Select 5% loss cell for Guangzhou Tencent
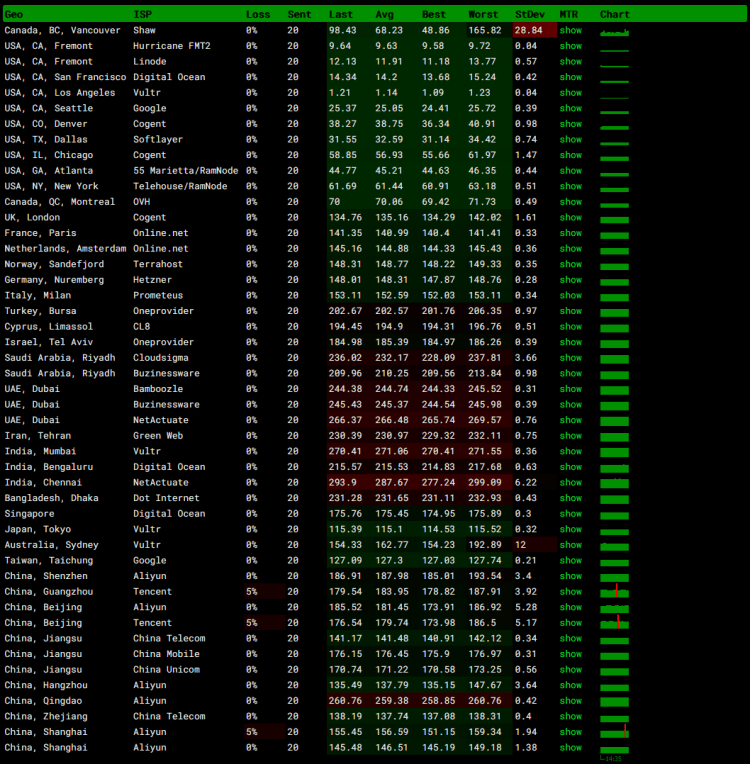 coord(251,592)
